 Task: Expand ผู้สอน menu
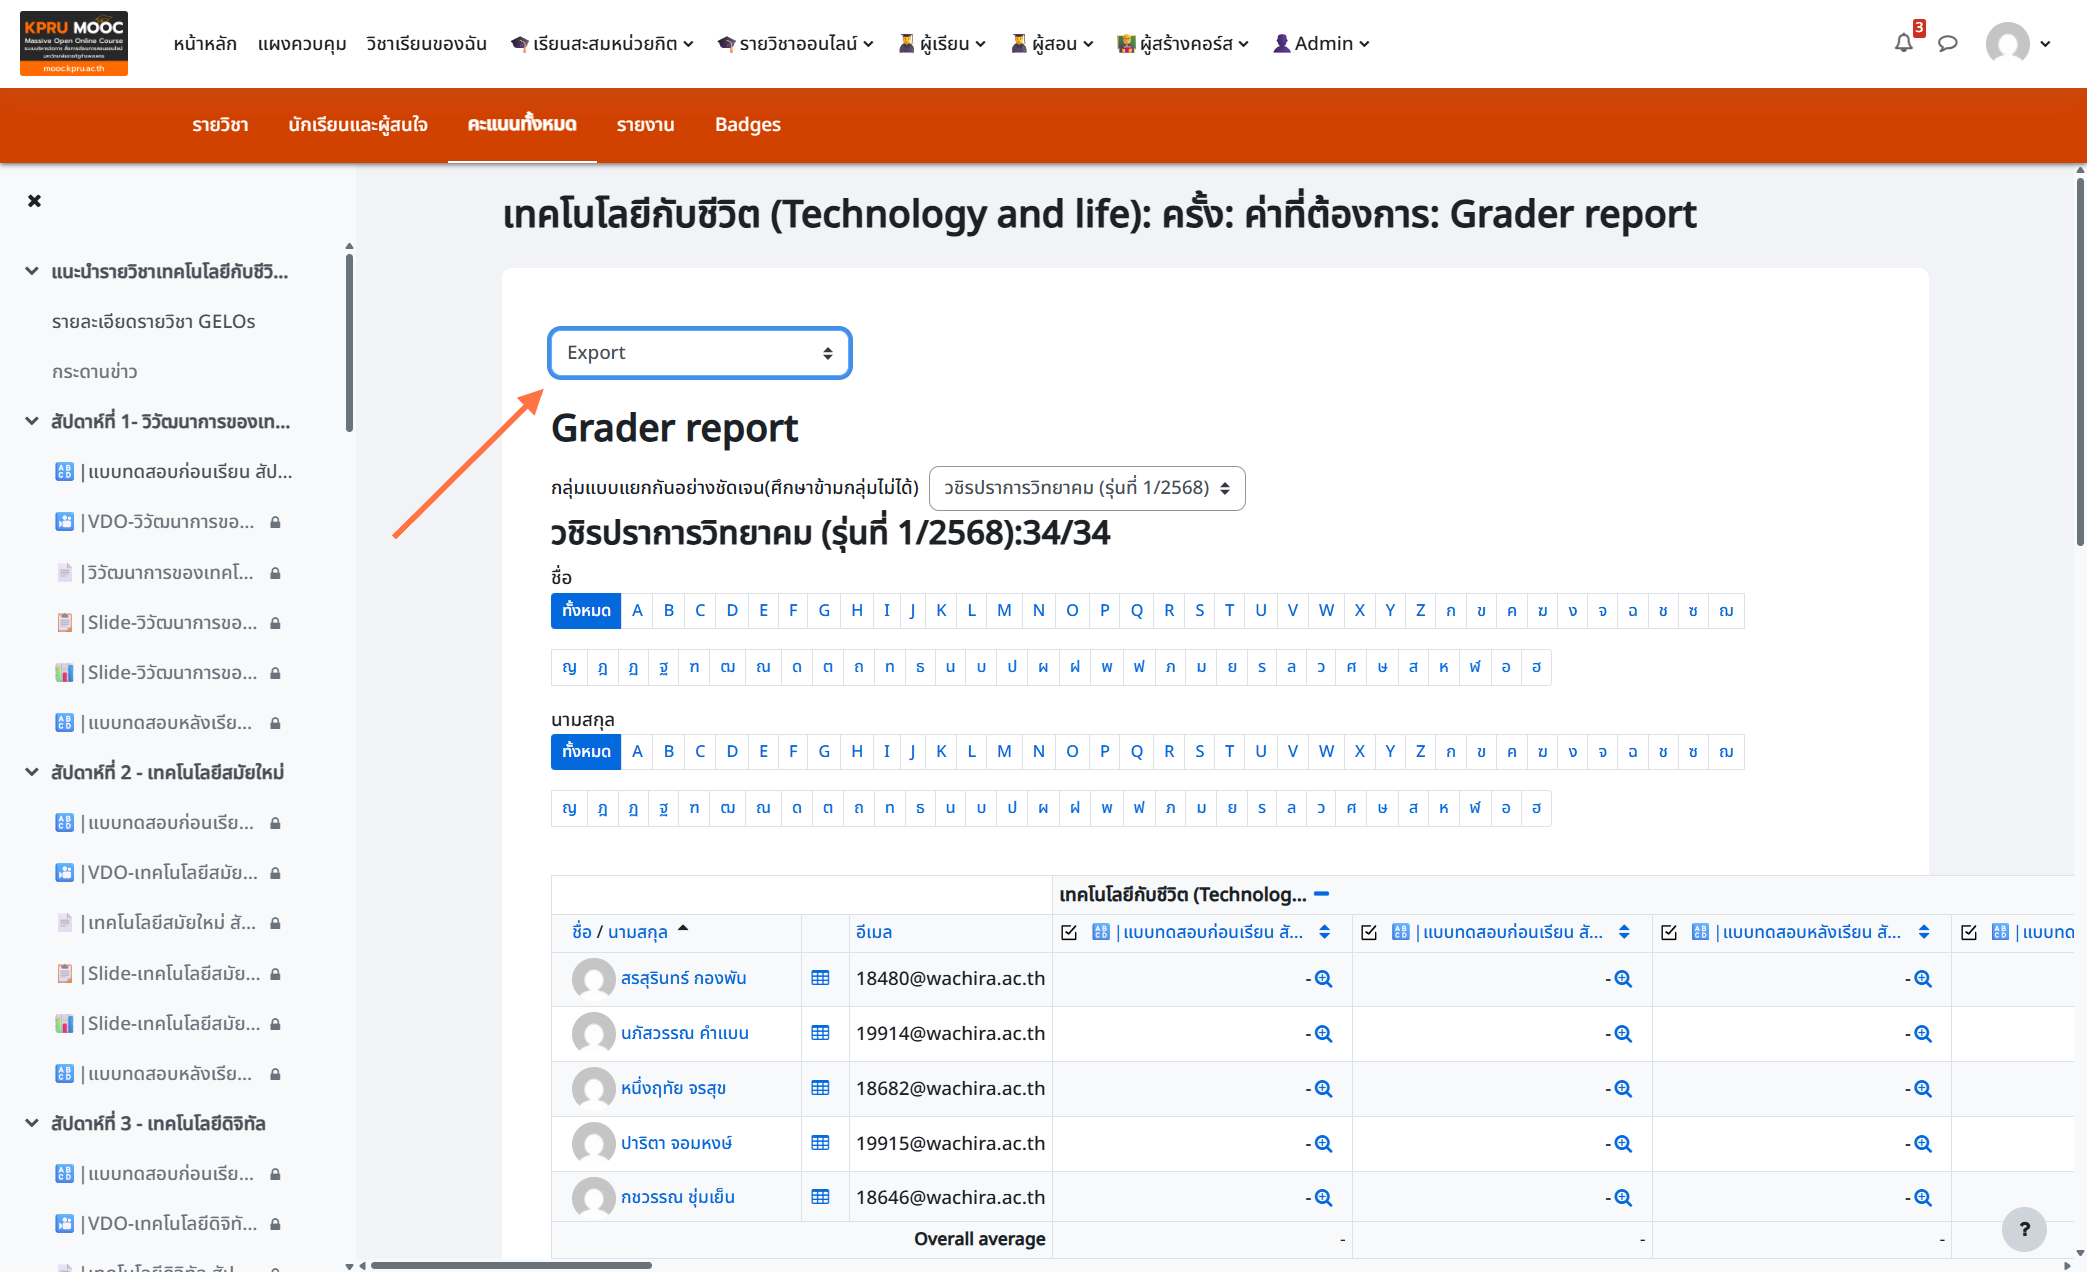pos(1052,43)
